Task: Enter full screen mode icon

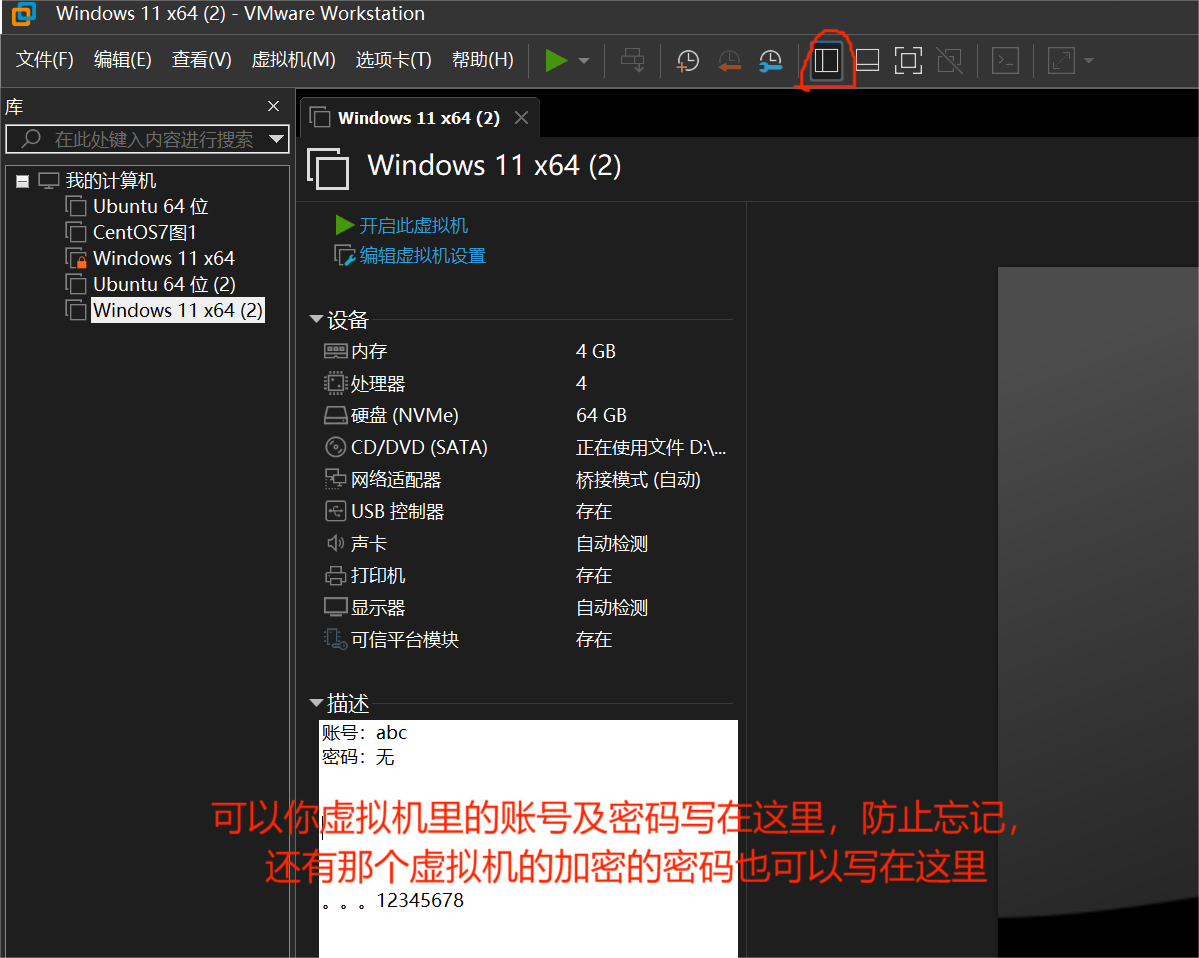Action: (x=908, y=60)
